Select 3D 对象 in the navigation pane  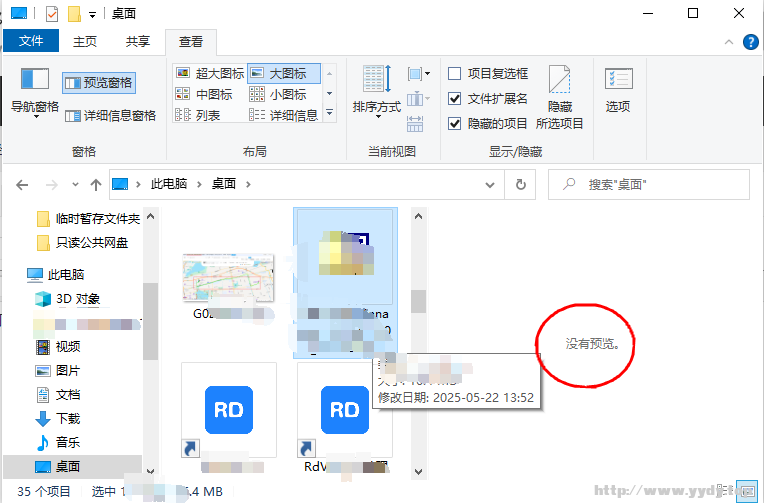tap(68, 299)
